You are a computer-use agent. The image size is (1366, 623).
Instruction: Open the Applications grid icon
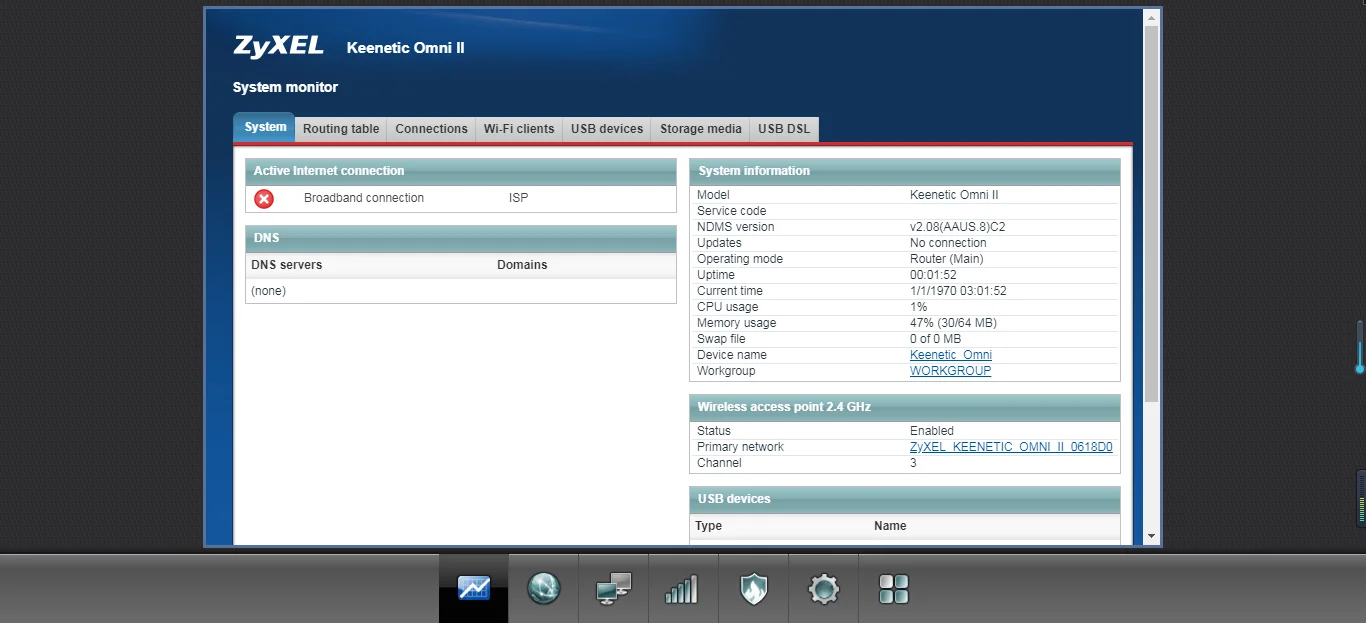pos(893,588)
